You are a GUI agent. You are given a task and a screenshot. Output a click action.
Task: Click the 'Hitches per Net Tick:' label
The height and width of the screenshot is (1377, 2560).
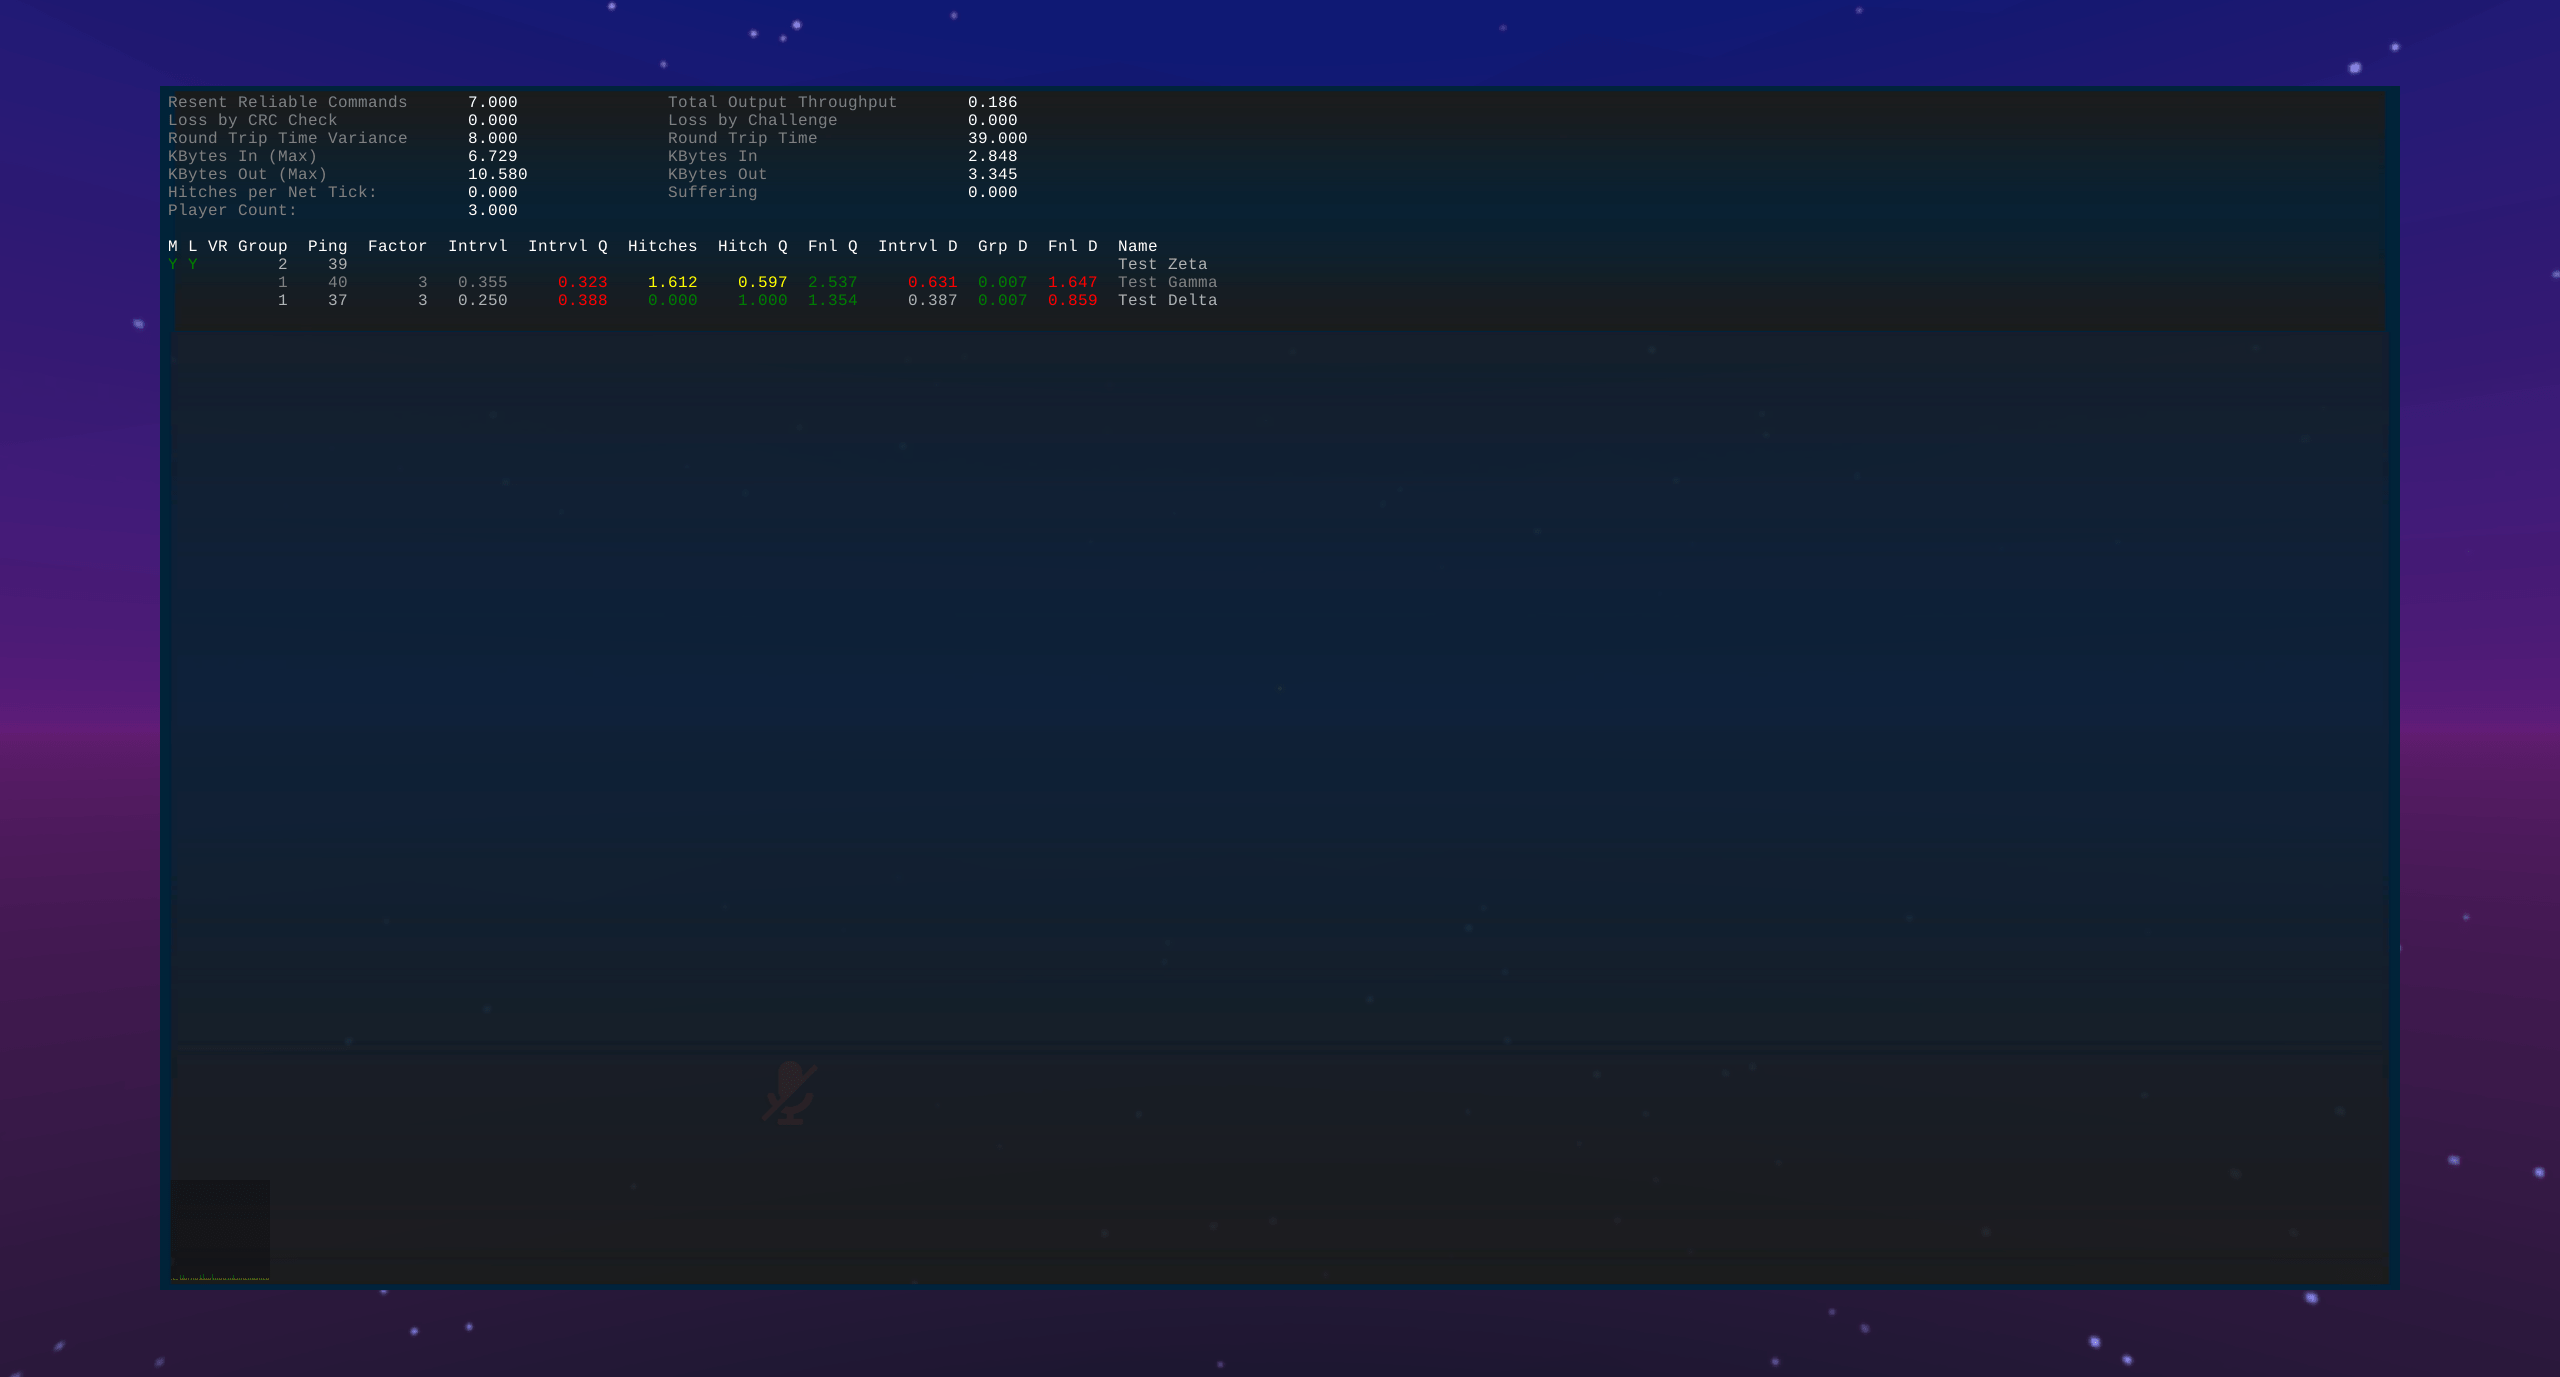pos(273,192)
